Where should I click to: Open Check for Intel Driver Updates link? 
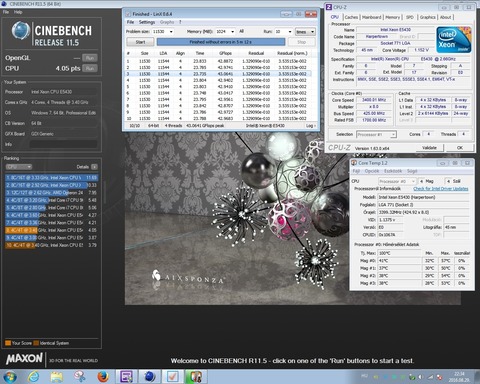441,189
